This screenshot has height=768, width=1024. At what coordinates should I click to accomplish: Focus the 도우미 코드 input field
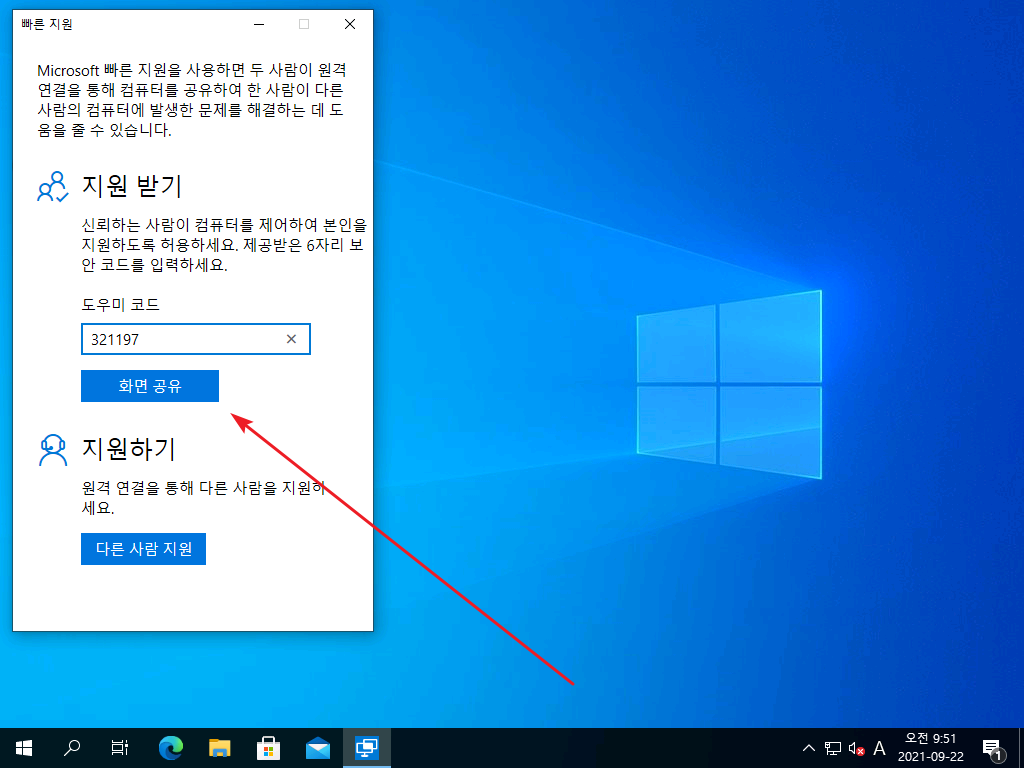coord(195,339)
